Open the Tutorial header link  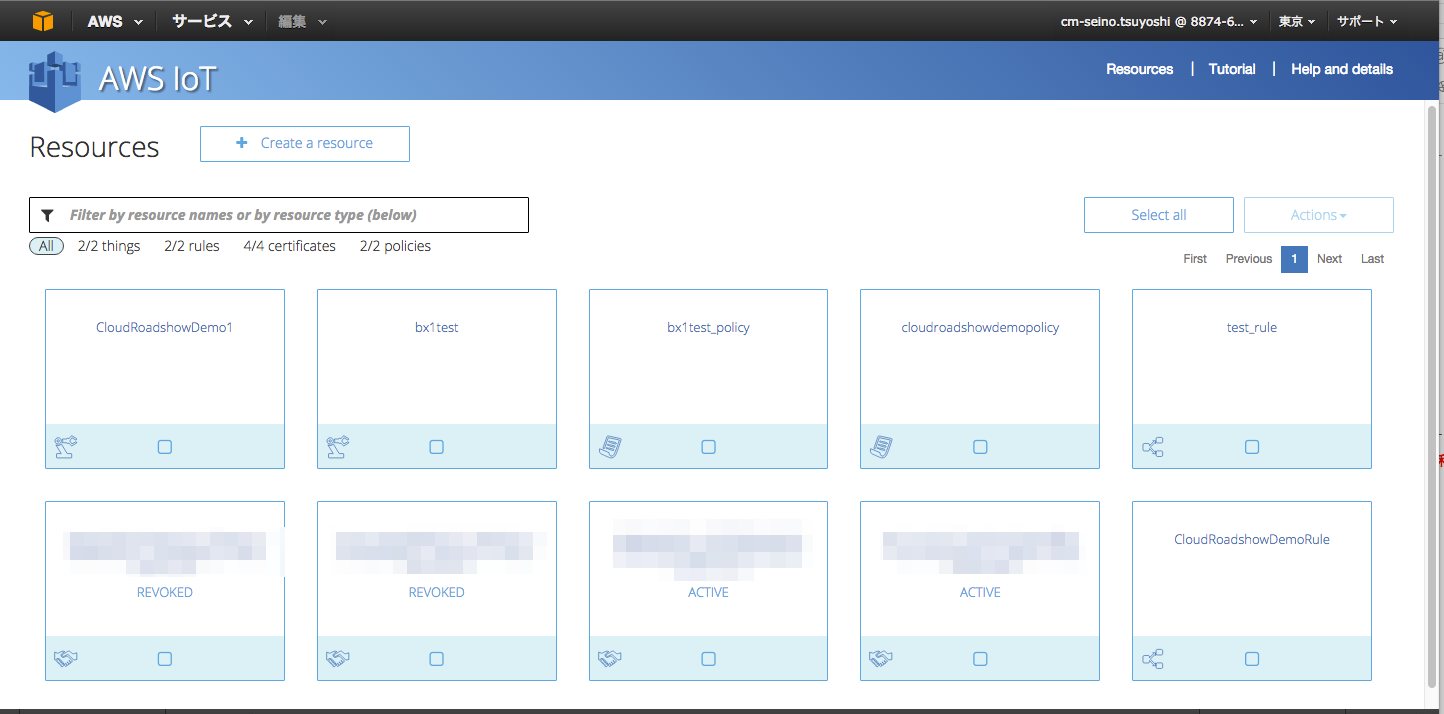tap(1232, 69)
